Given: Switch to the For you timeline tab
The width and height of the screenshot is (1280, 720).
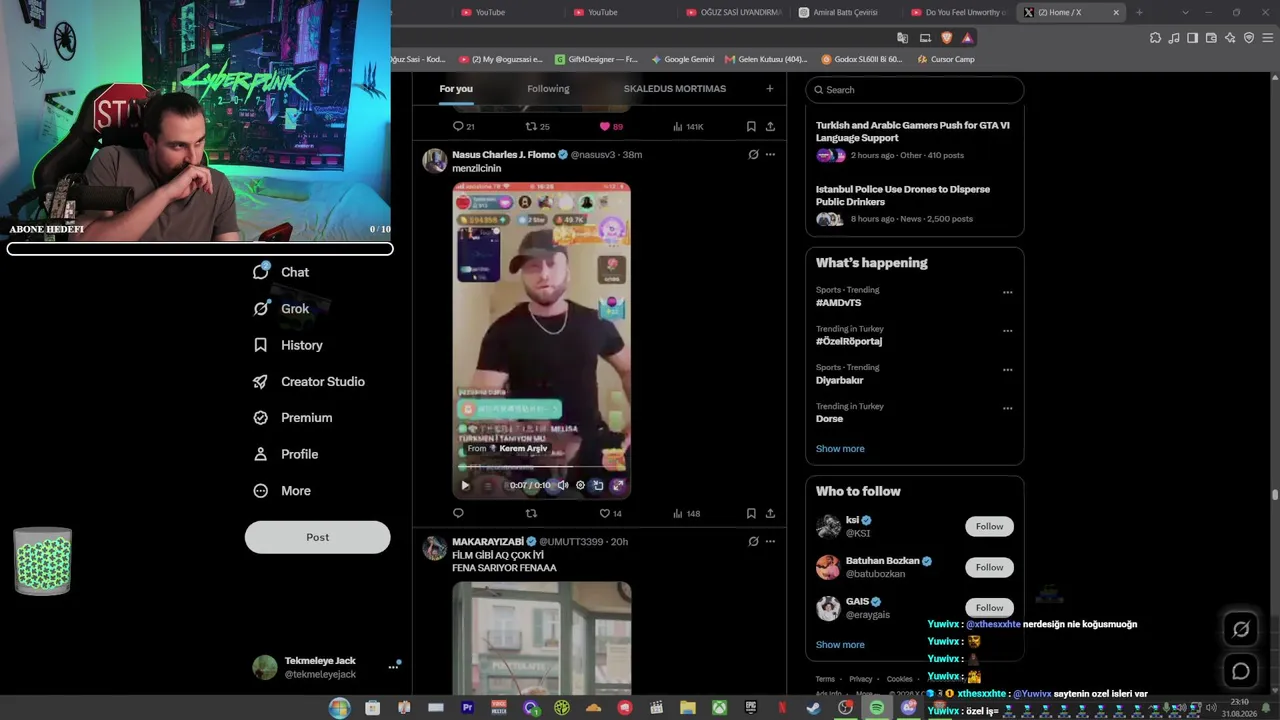Looking at the screenshot, I should pyautogui.click(x=456, y=89).
